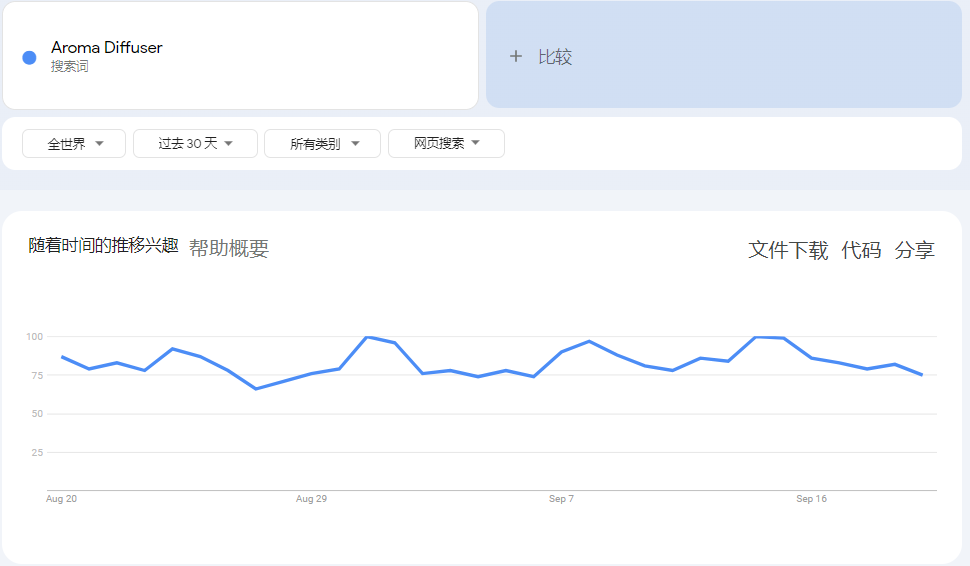Image resolution: width=970 pixels, height=566 pixels.
Task: Click the 100 value on the y-axis
Action: point(35,337)
